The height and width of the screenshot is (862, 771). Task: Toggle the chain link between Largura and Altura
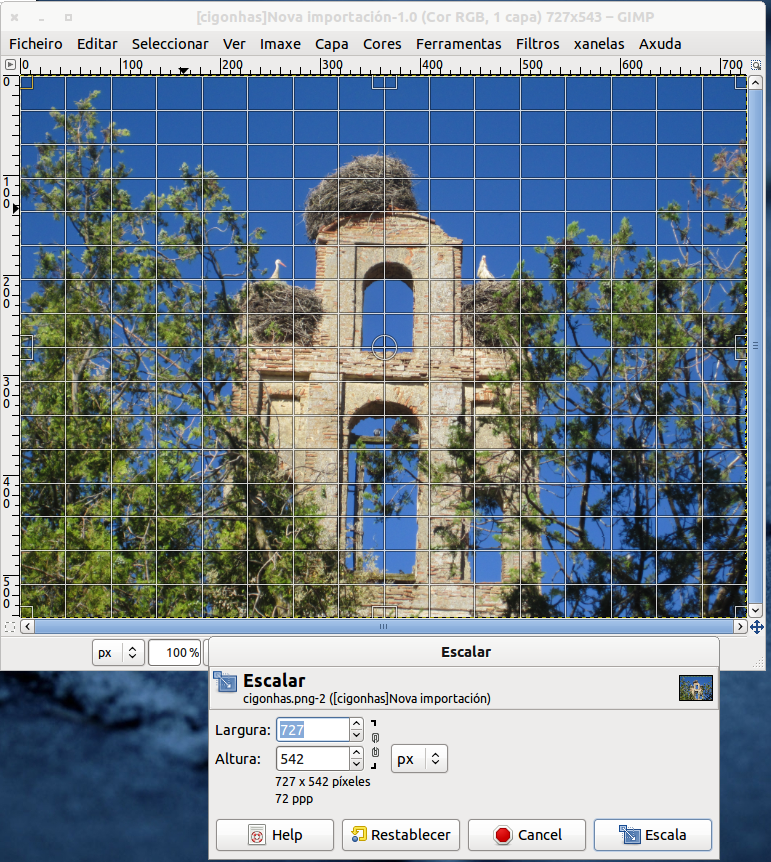click(x=375, y=744)
